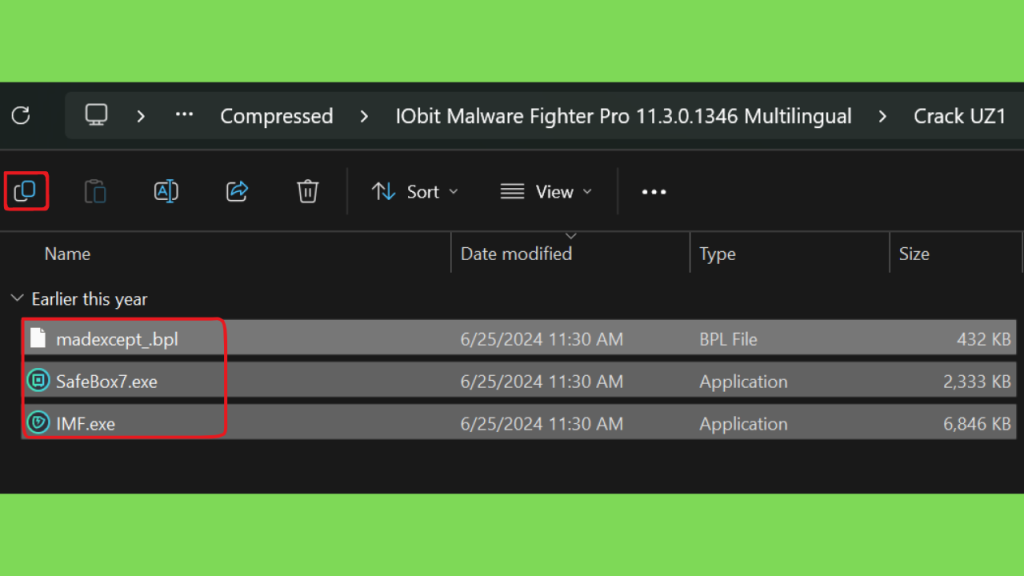The width and height of the screenshot is (1024, 576).
Task: Select the SafeBox7.exe application file
Action: [x=519, y=381]
